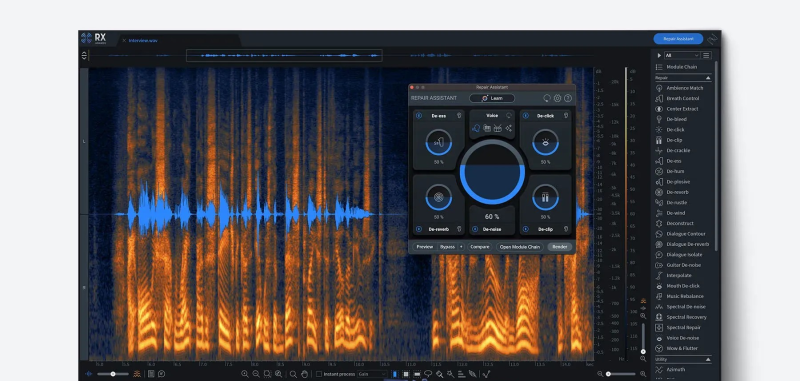Adjust the De-noise main amount dial
This screenshot has width=800, height=381.
(492, 172)
